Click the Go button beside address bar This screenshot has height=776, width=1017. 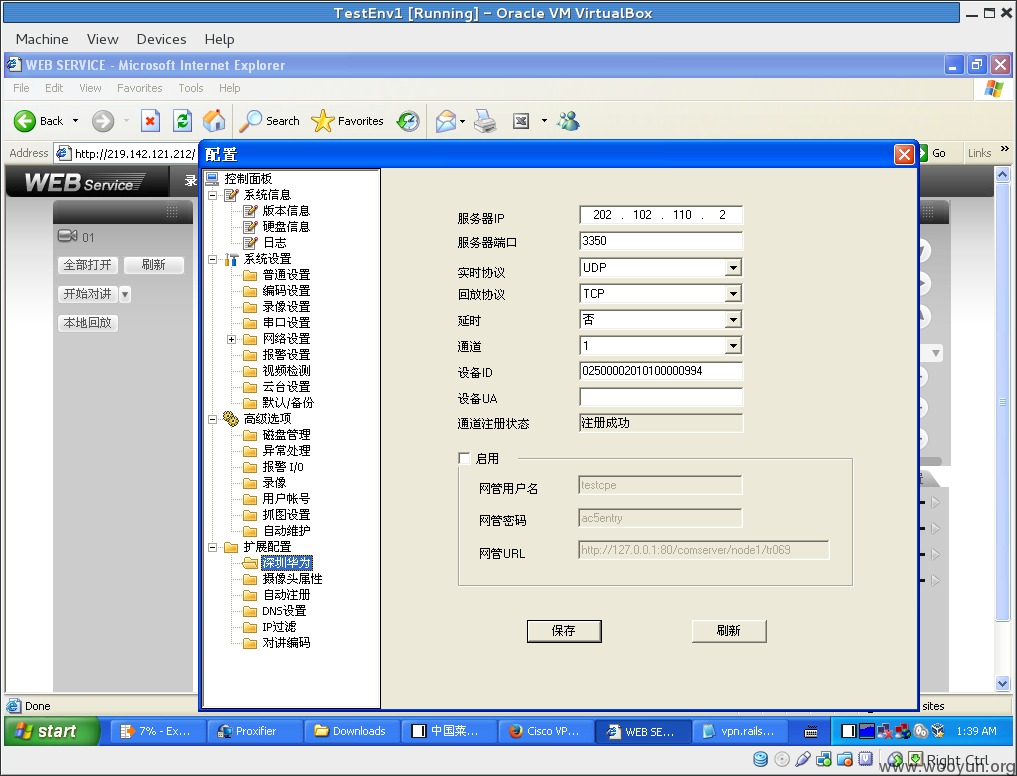click(x=932, y=153)
